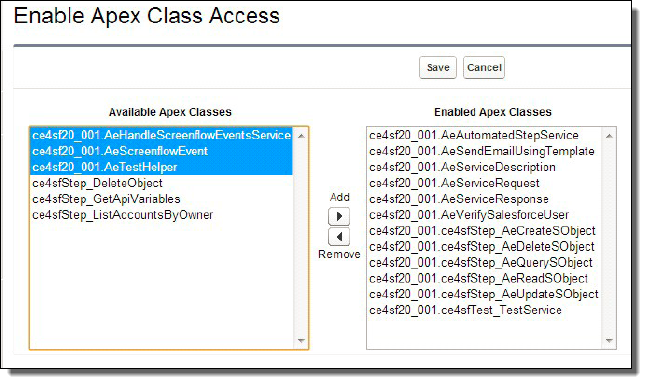Select ce4sf20_001.AeServiceDescription in enabled list
Viewport: 647px width, 384px height.
484,167
